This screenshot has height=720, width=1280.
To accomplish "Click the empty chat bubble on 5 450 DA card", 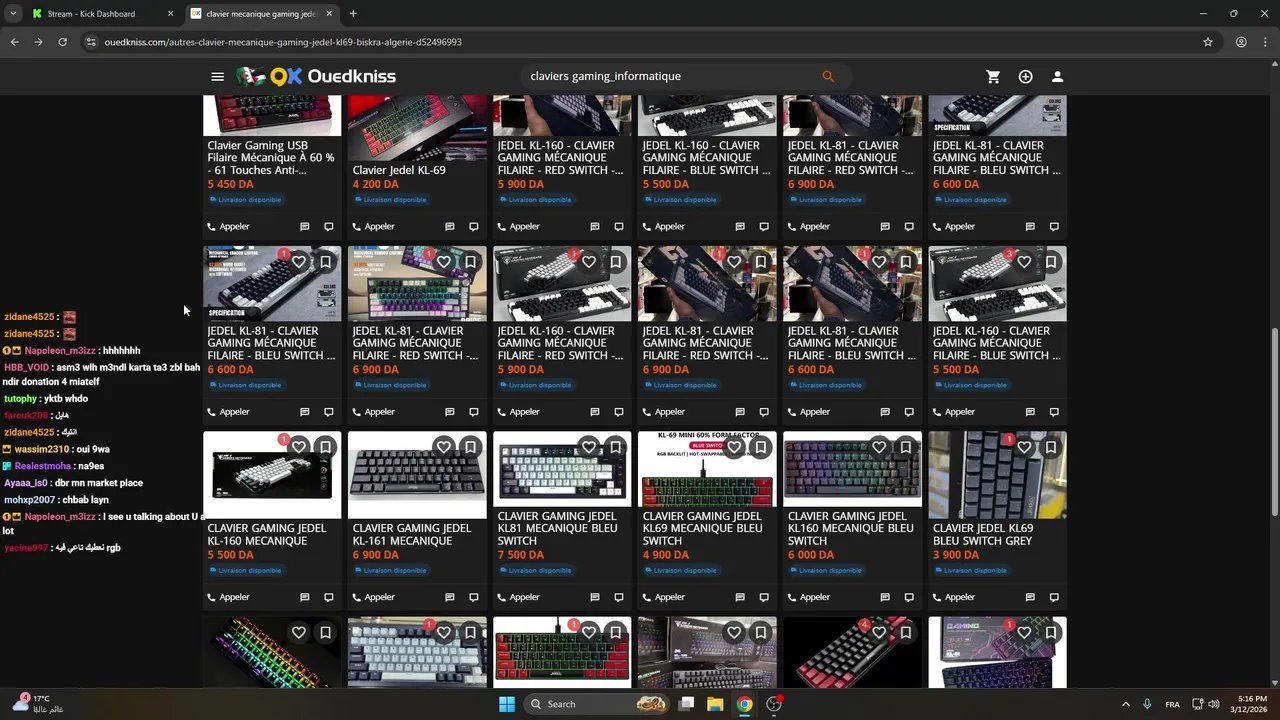I will coord(329,226).
